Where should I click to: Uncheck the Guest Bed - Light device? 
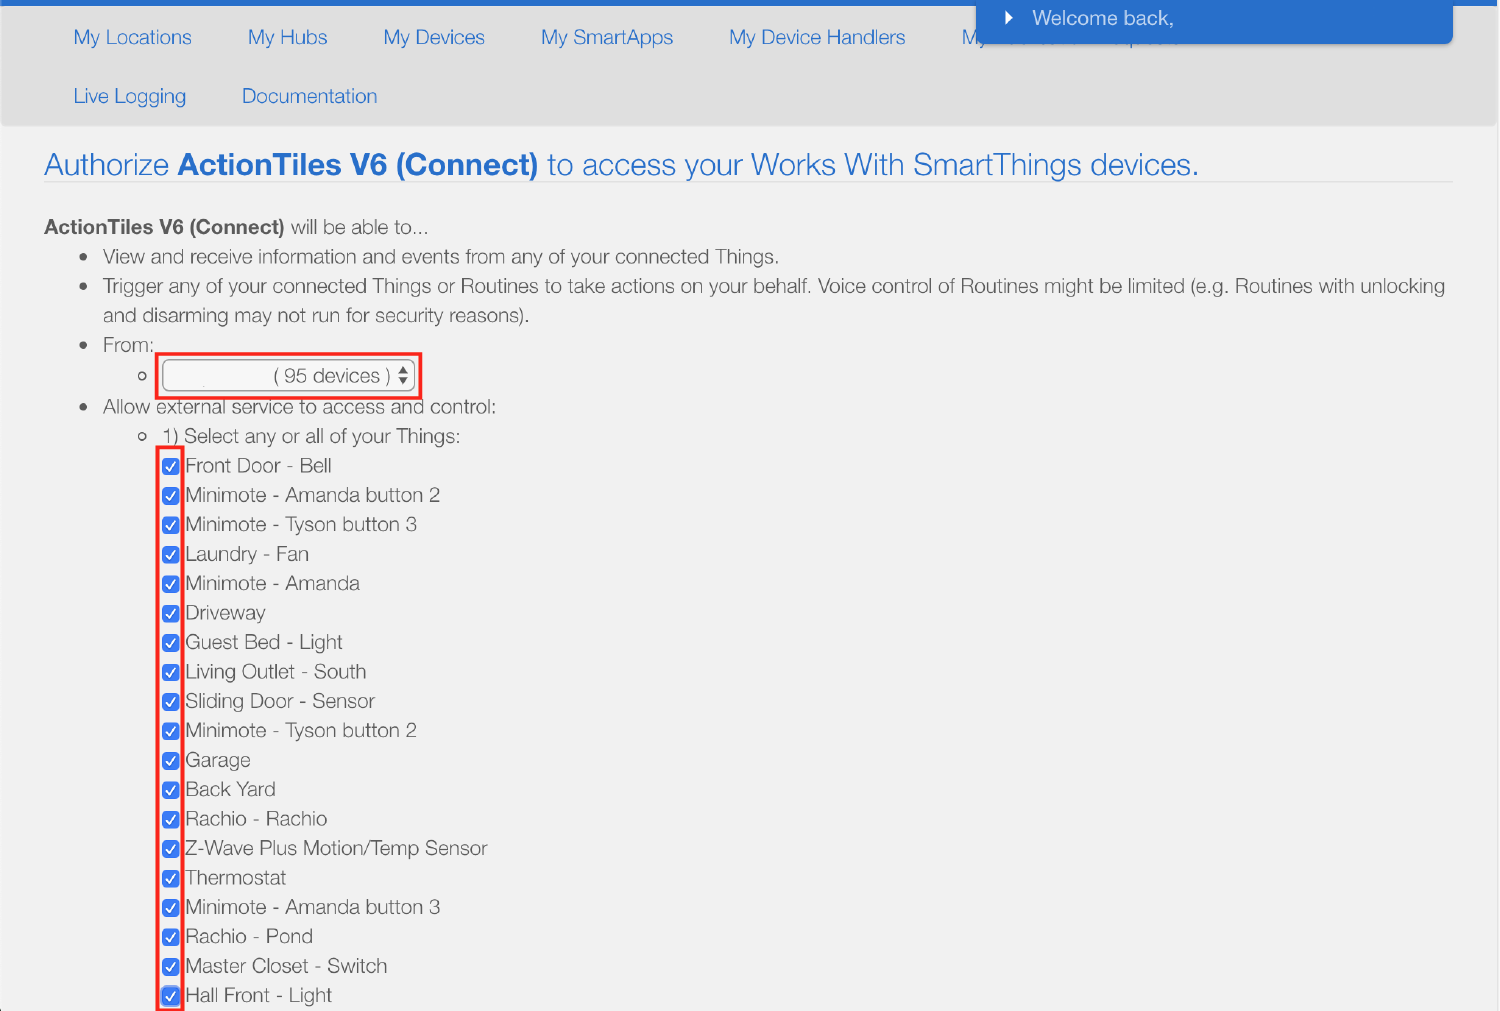170,642
